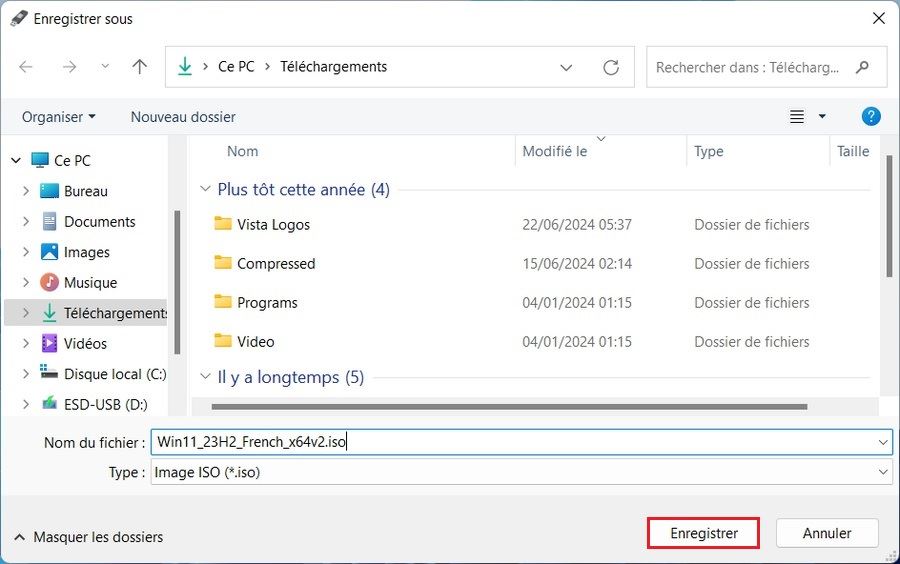Image resolution: width=900 pixels, height=564 pixels.
Task: Sort by the Taille column header
Action: pyautogui.click(x=854, y=151)
